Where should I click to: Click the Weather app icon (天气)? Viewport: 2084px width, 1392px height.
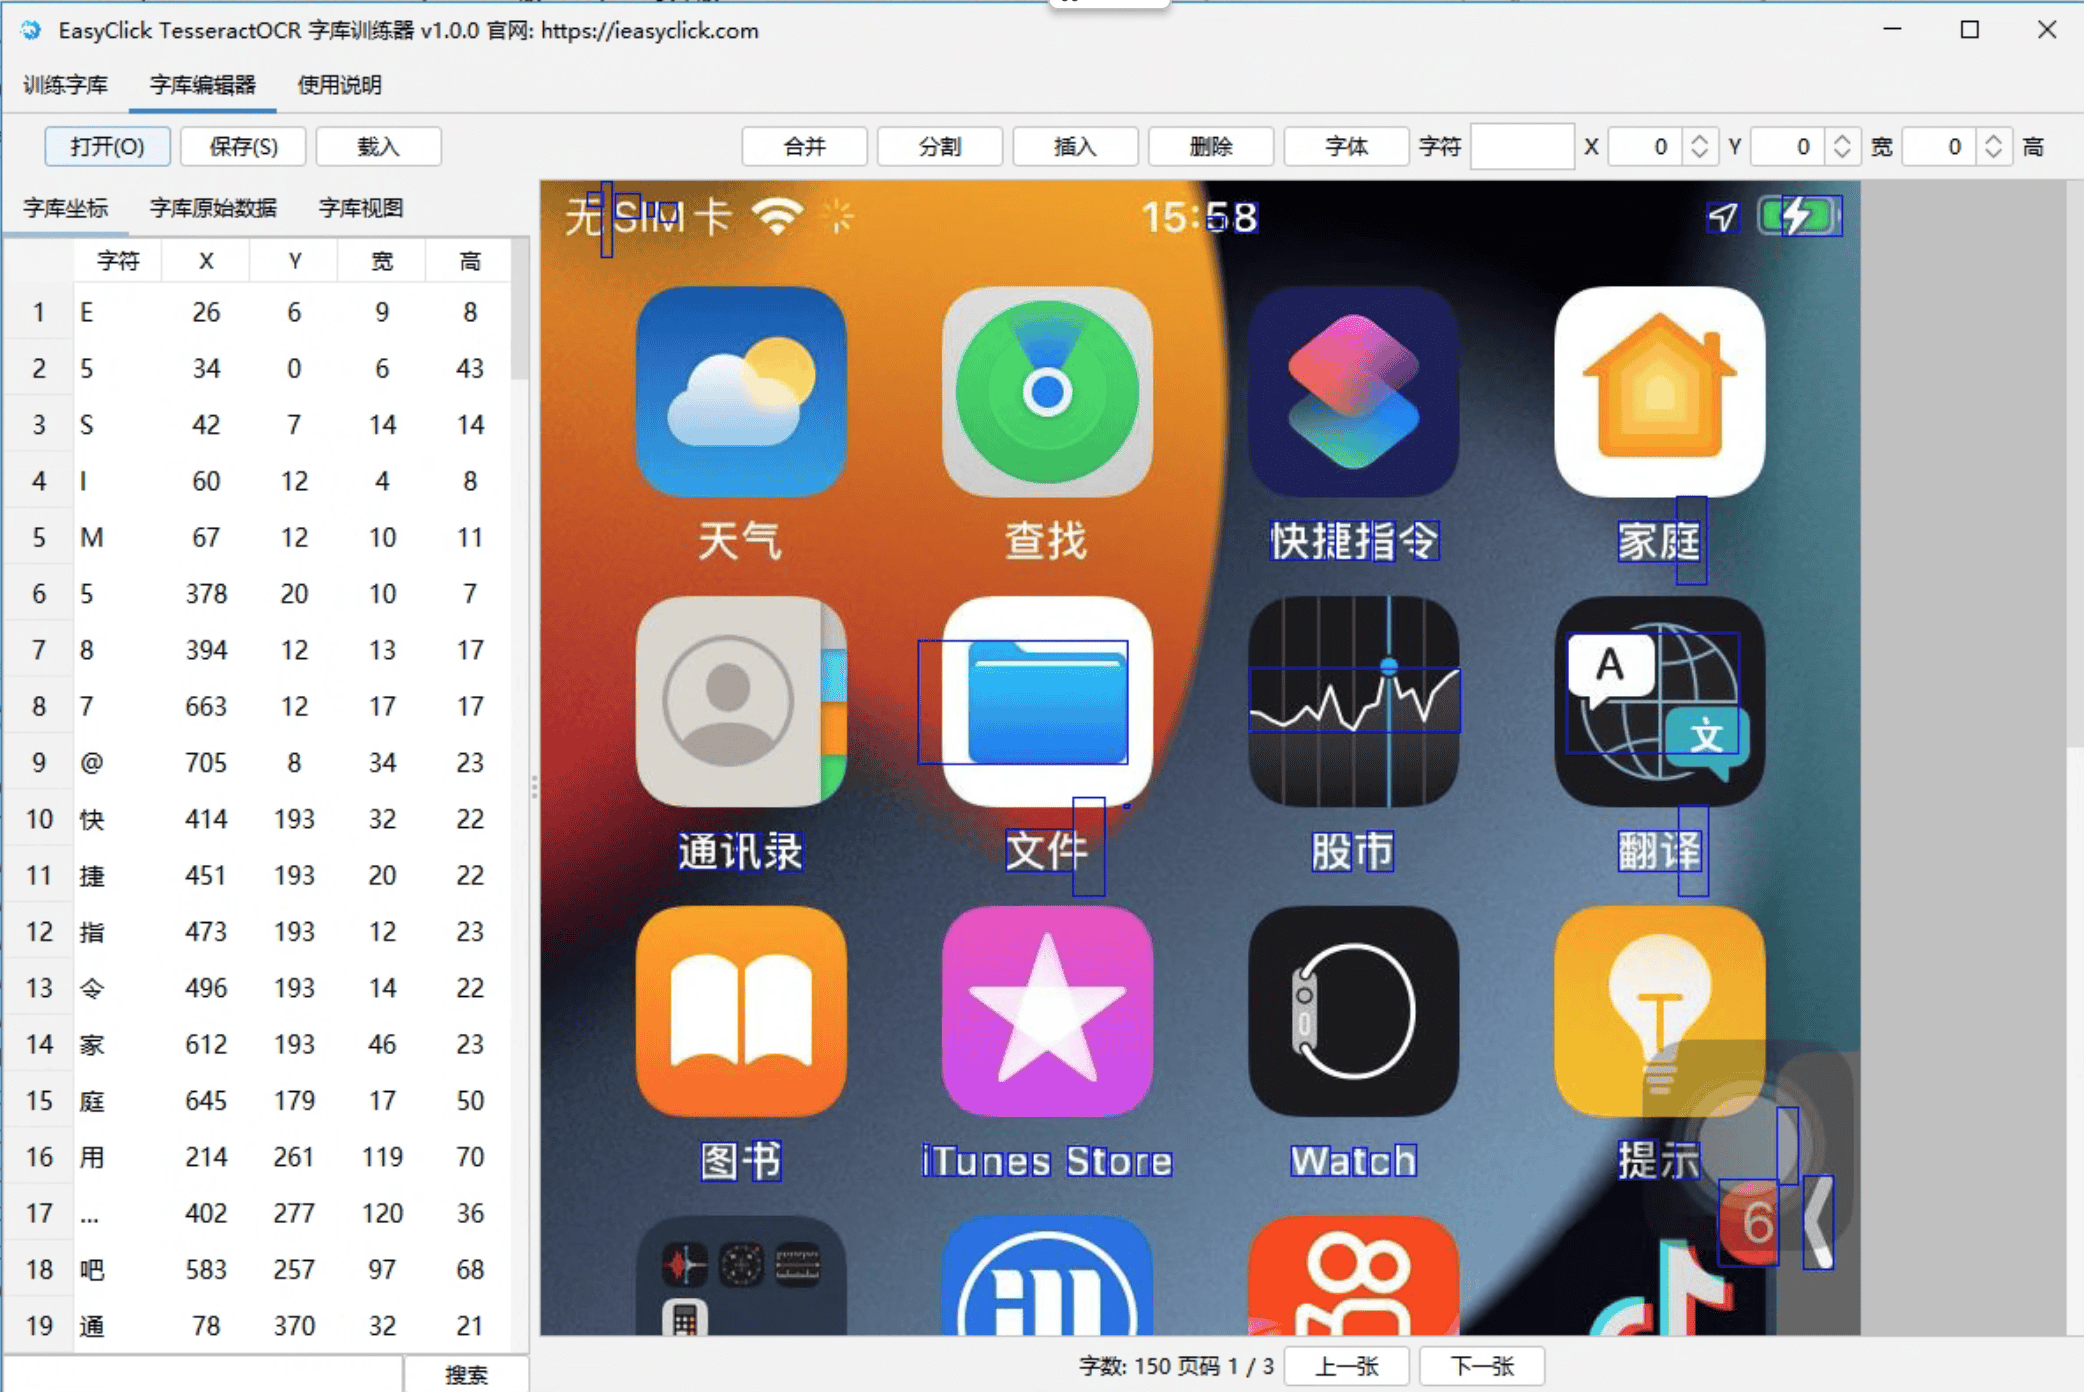pyautogui.click(x=741, y=392)
